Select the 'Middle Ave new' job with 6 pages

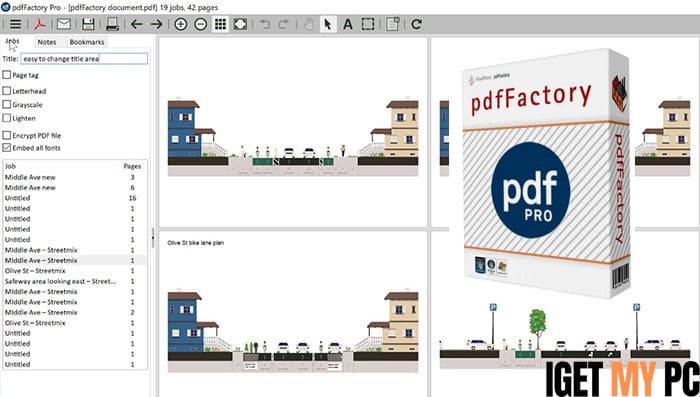click(75, 188)
